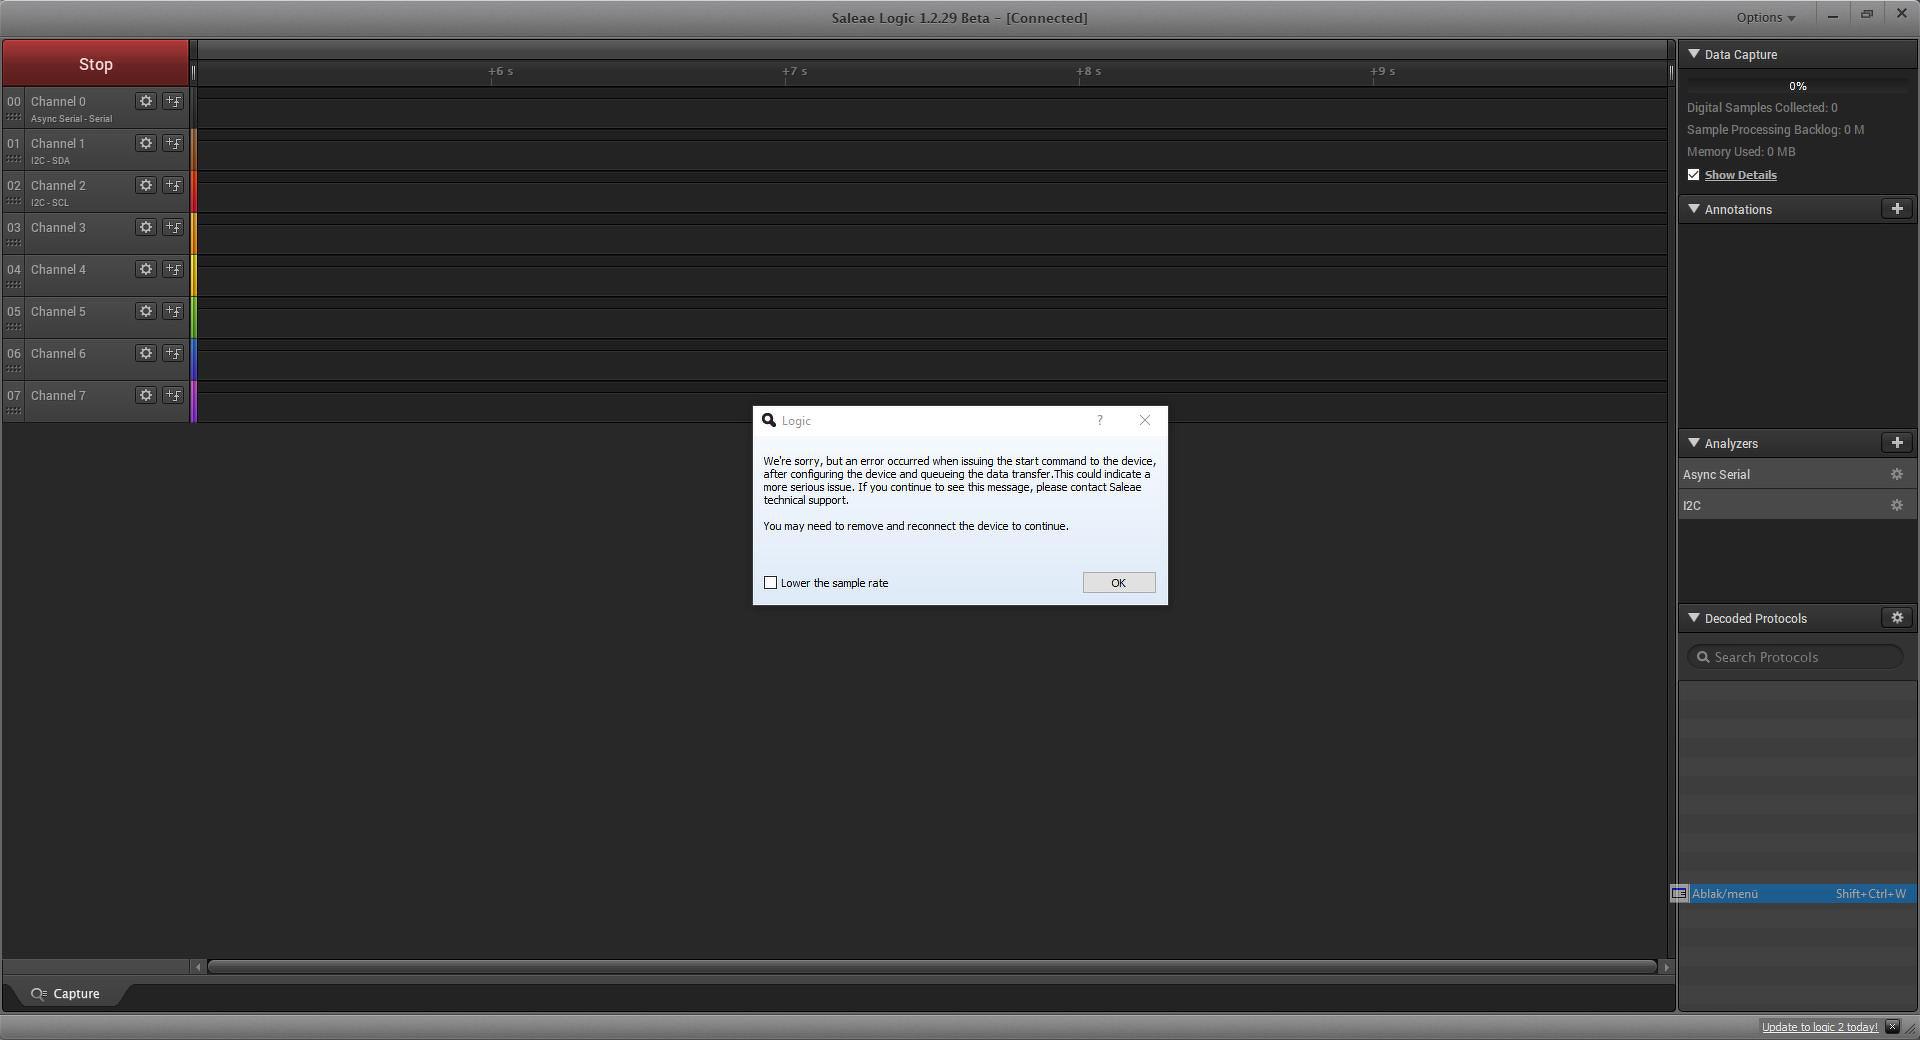1920x1040 pixels.
Task: Add a new annotation with plus button
Action: tap(1897, 209)
